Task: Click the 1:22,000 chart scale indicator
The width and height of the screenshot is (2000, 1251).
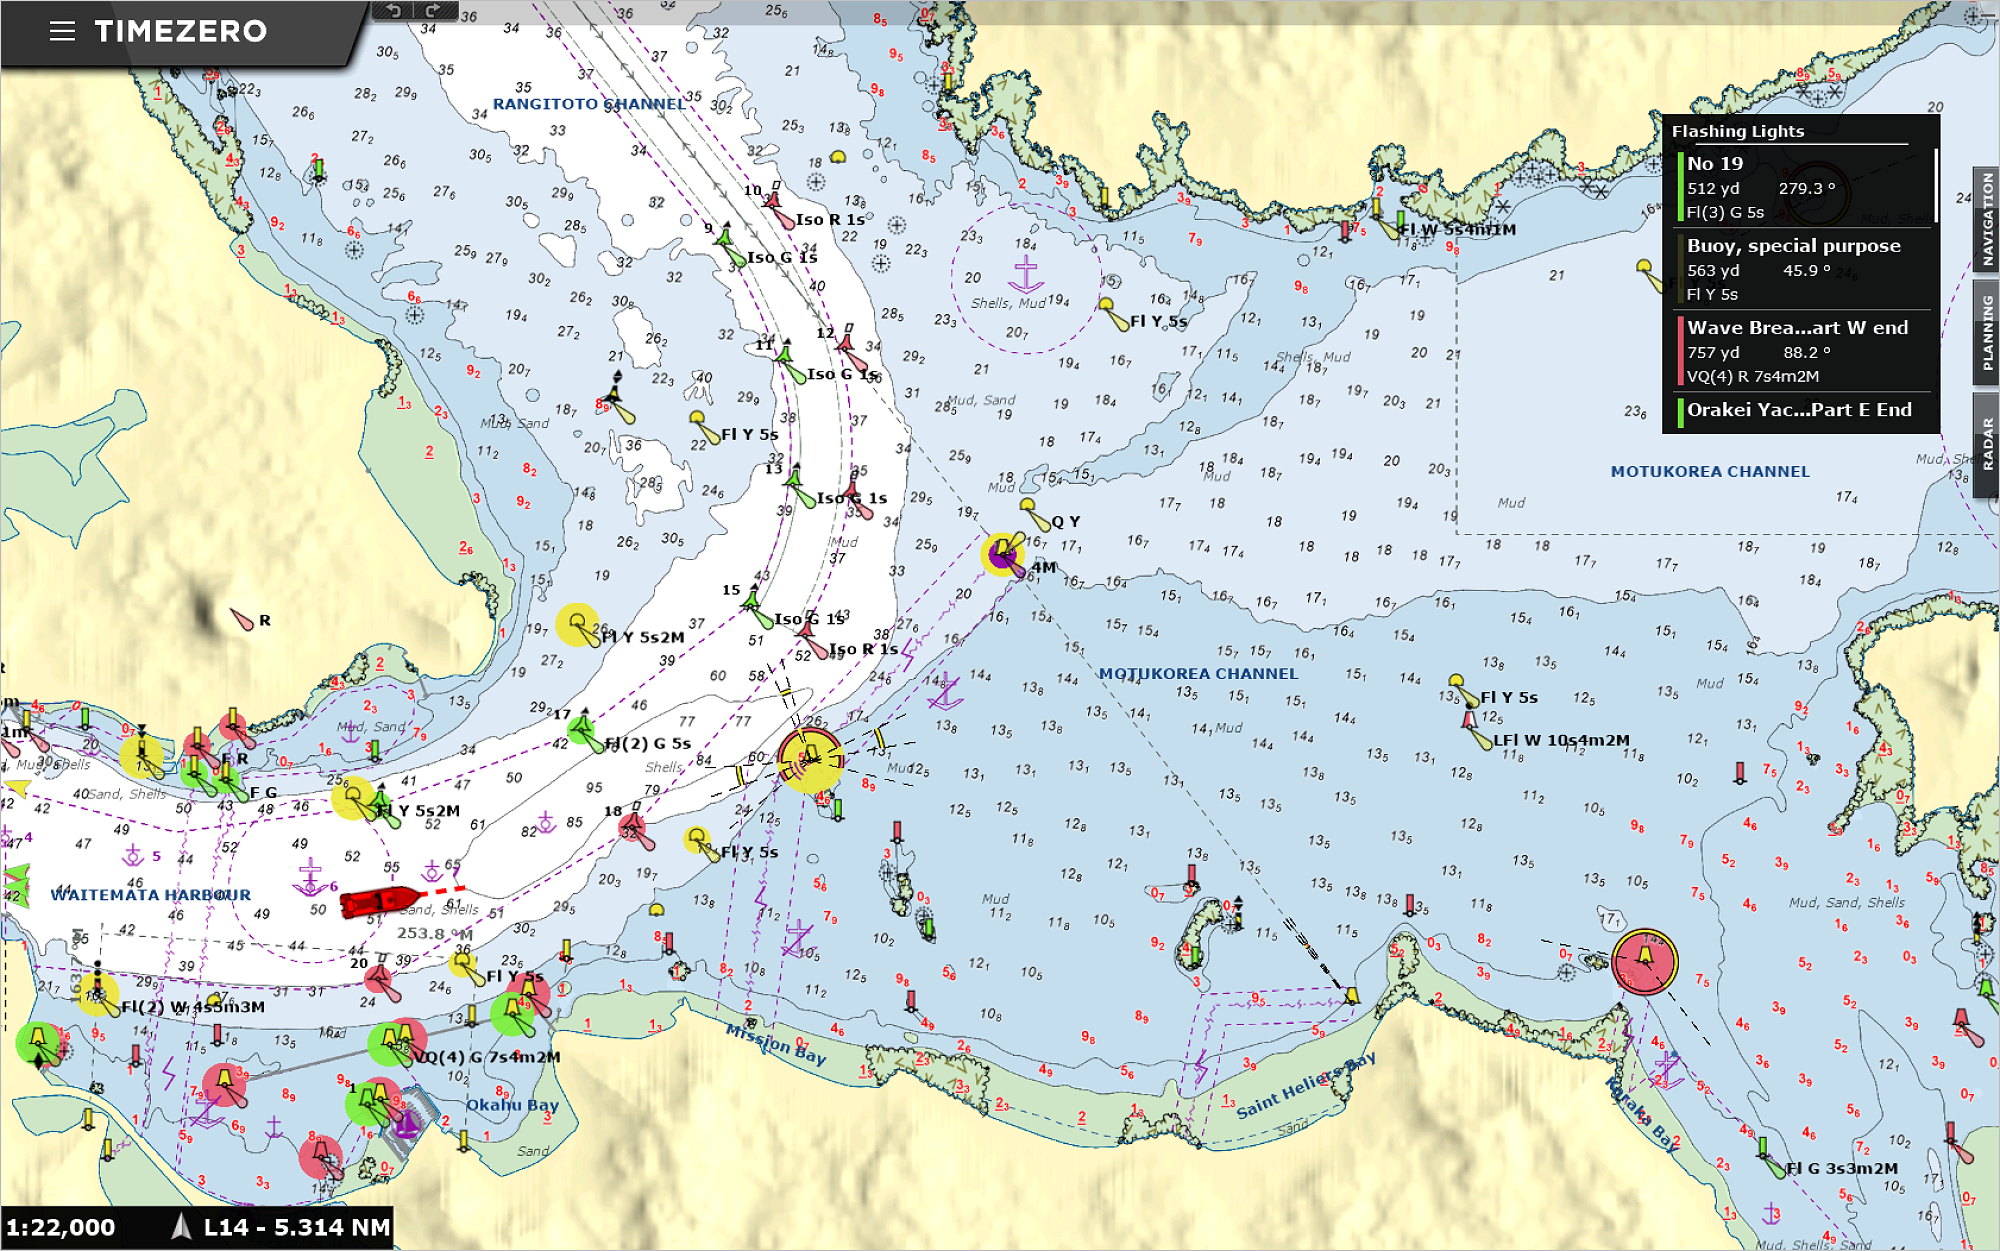Action: coord(61,1227)
